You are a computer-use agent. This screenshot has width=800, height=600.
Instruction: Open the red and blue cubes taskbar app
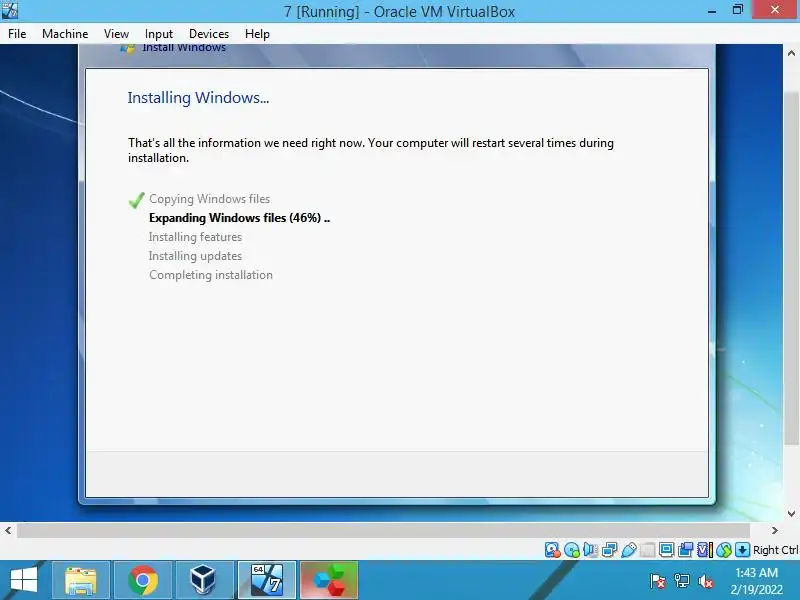329,581
